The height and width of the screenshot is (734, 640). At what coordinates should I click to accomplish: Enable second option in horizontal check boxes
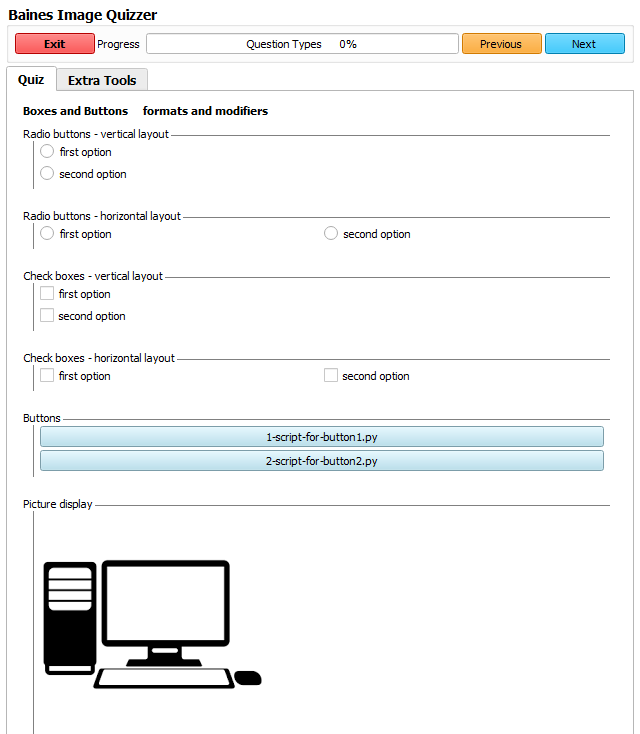[x=331, y=376]
